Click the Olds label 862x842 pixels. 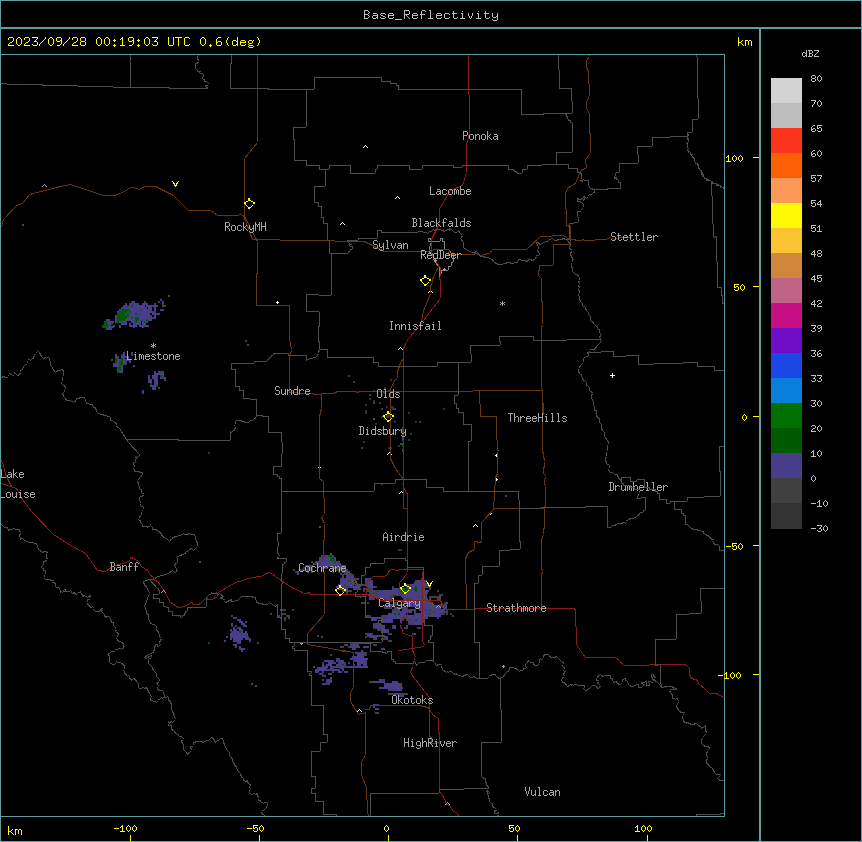[x=388, y=394]
